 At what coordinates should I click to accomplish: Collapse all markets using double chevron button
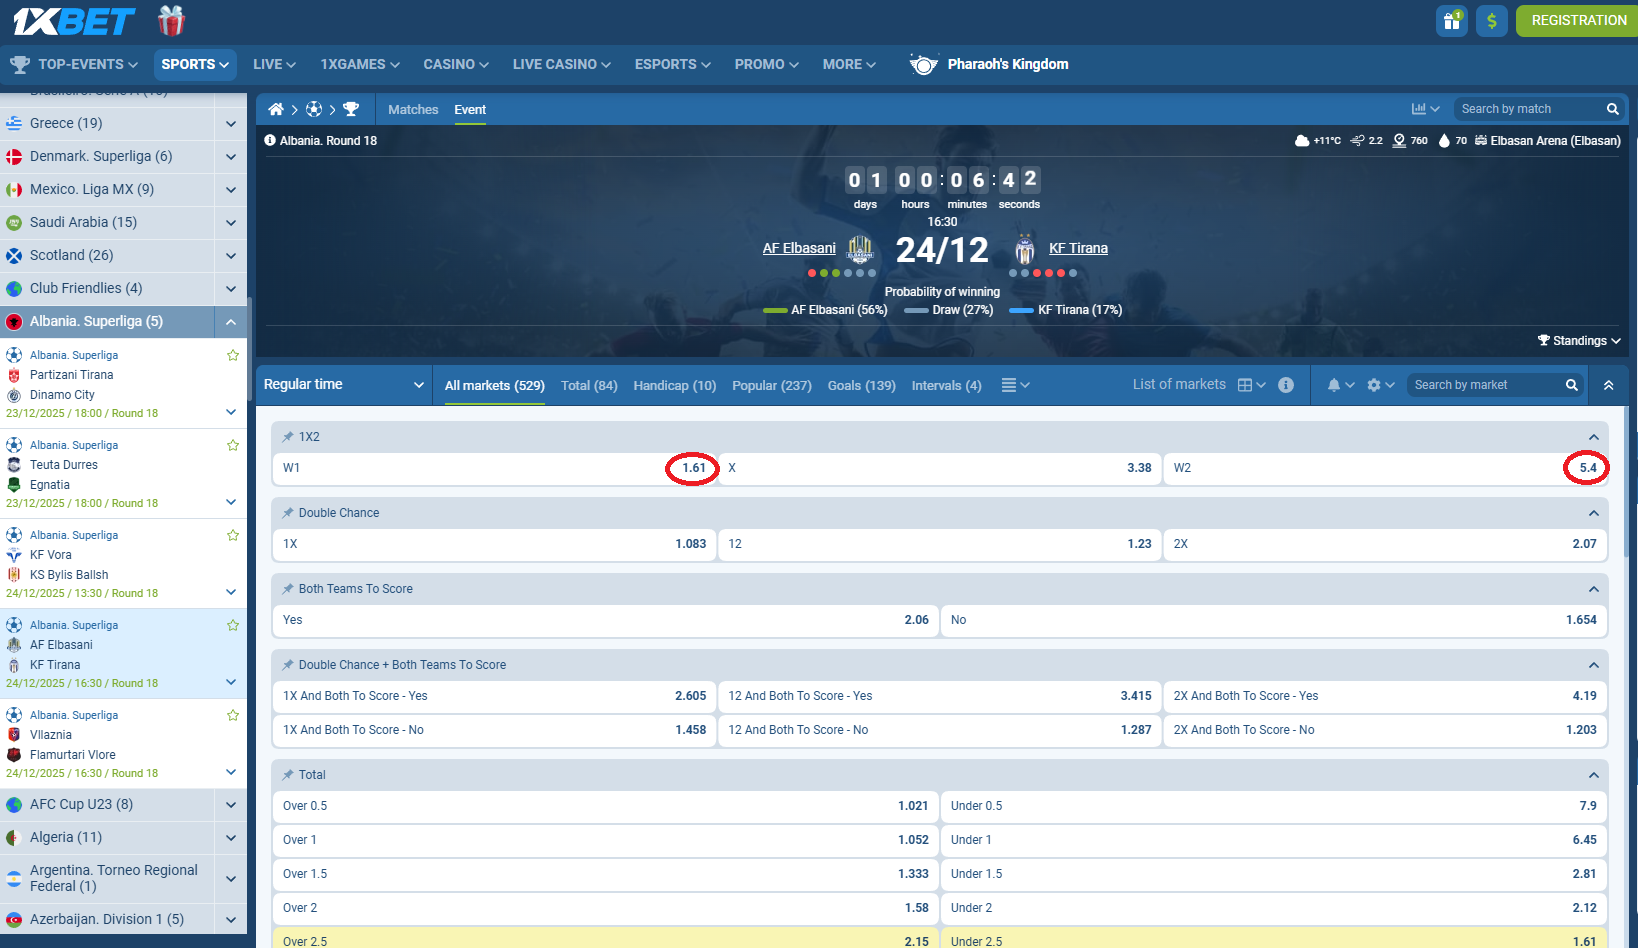pyautogui.click(x=1609, y=384)
